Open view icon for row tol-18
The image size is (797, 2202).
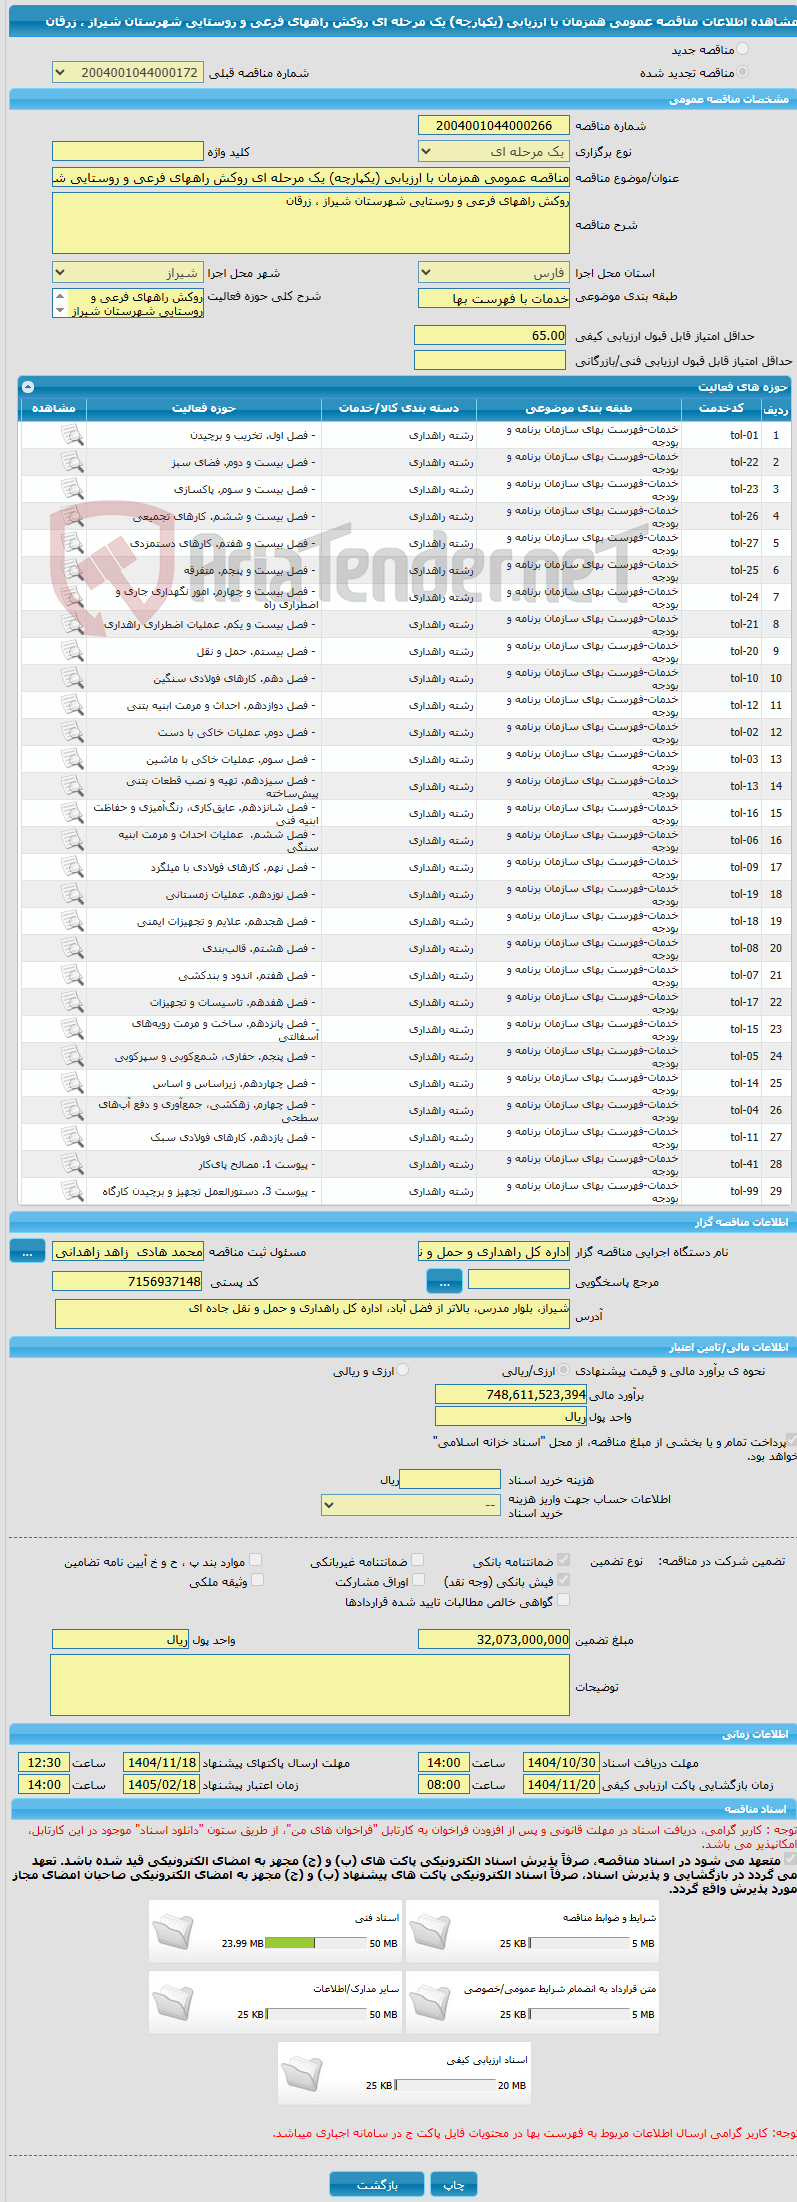pos(72,921)
